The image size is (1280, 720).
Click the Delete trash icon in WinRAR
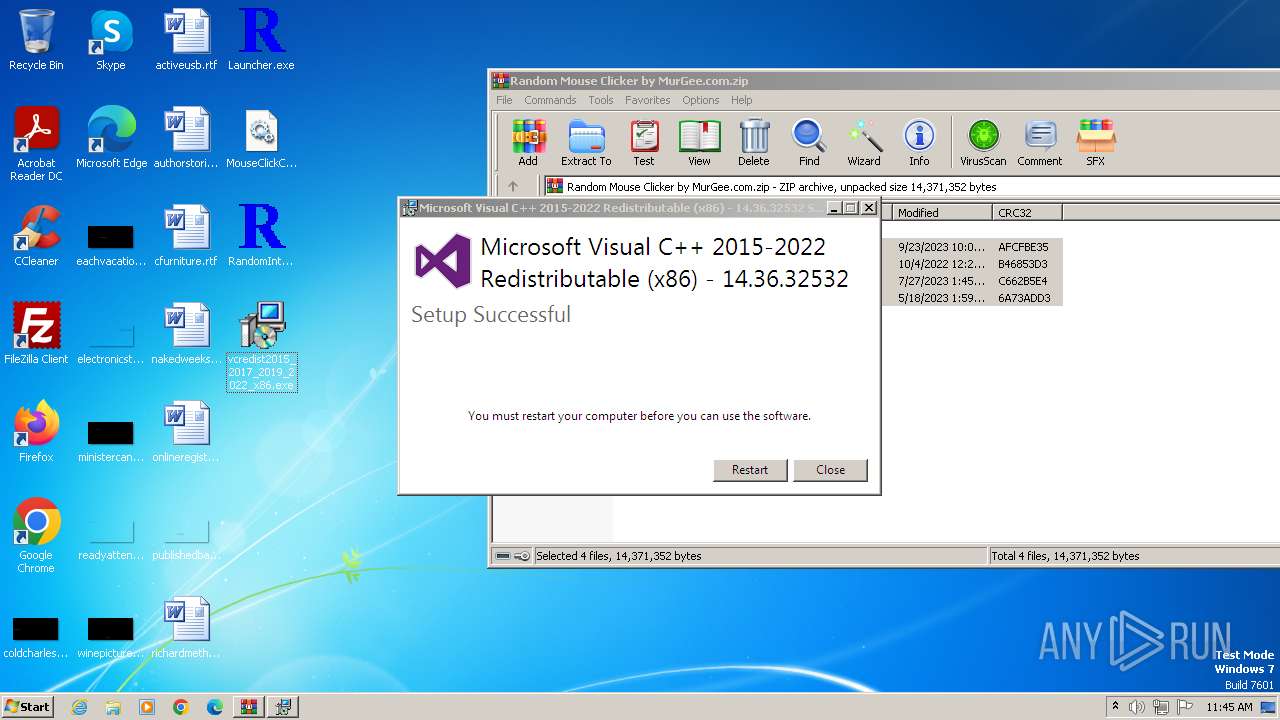754,142
